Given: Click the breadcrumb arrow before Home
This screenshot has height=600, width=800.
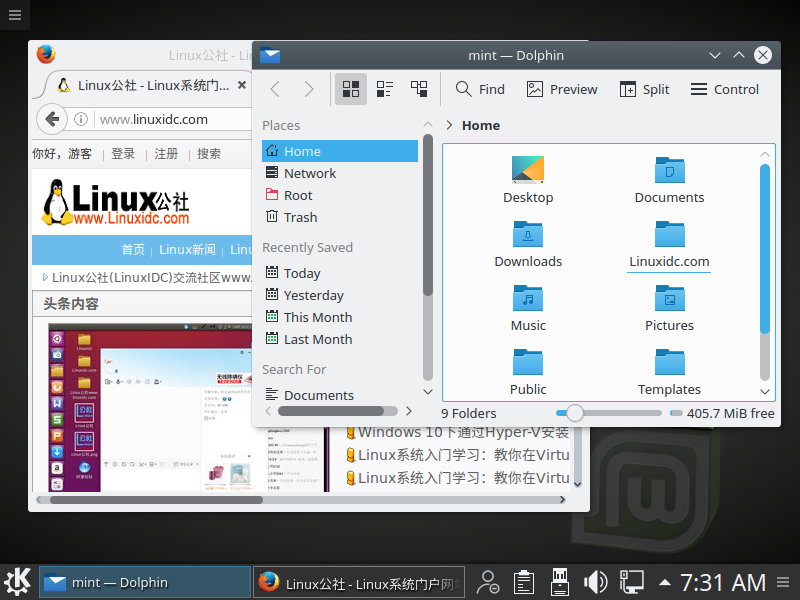Looking at the screenshot, I should click(449, 125).
